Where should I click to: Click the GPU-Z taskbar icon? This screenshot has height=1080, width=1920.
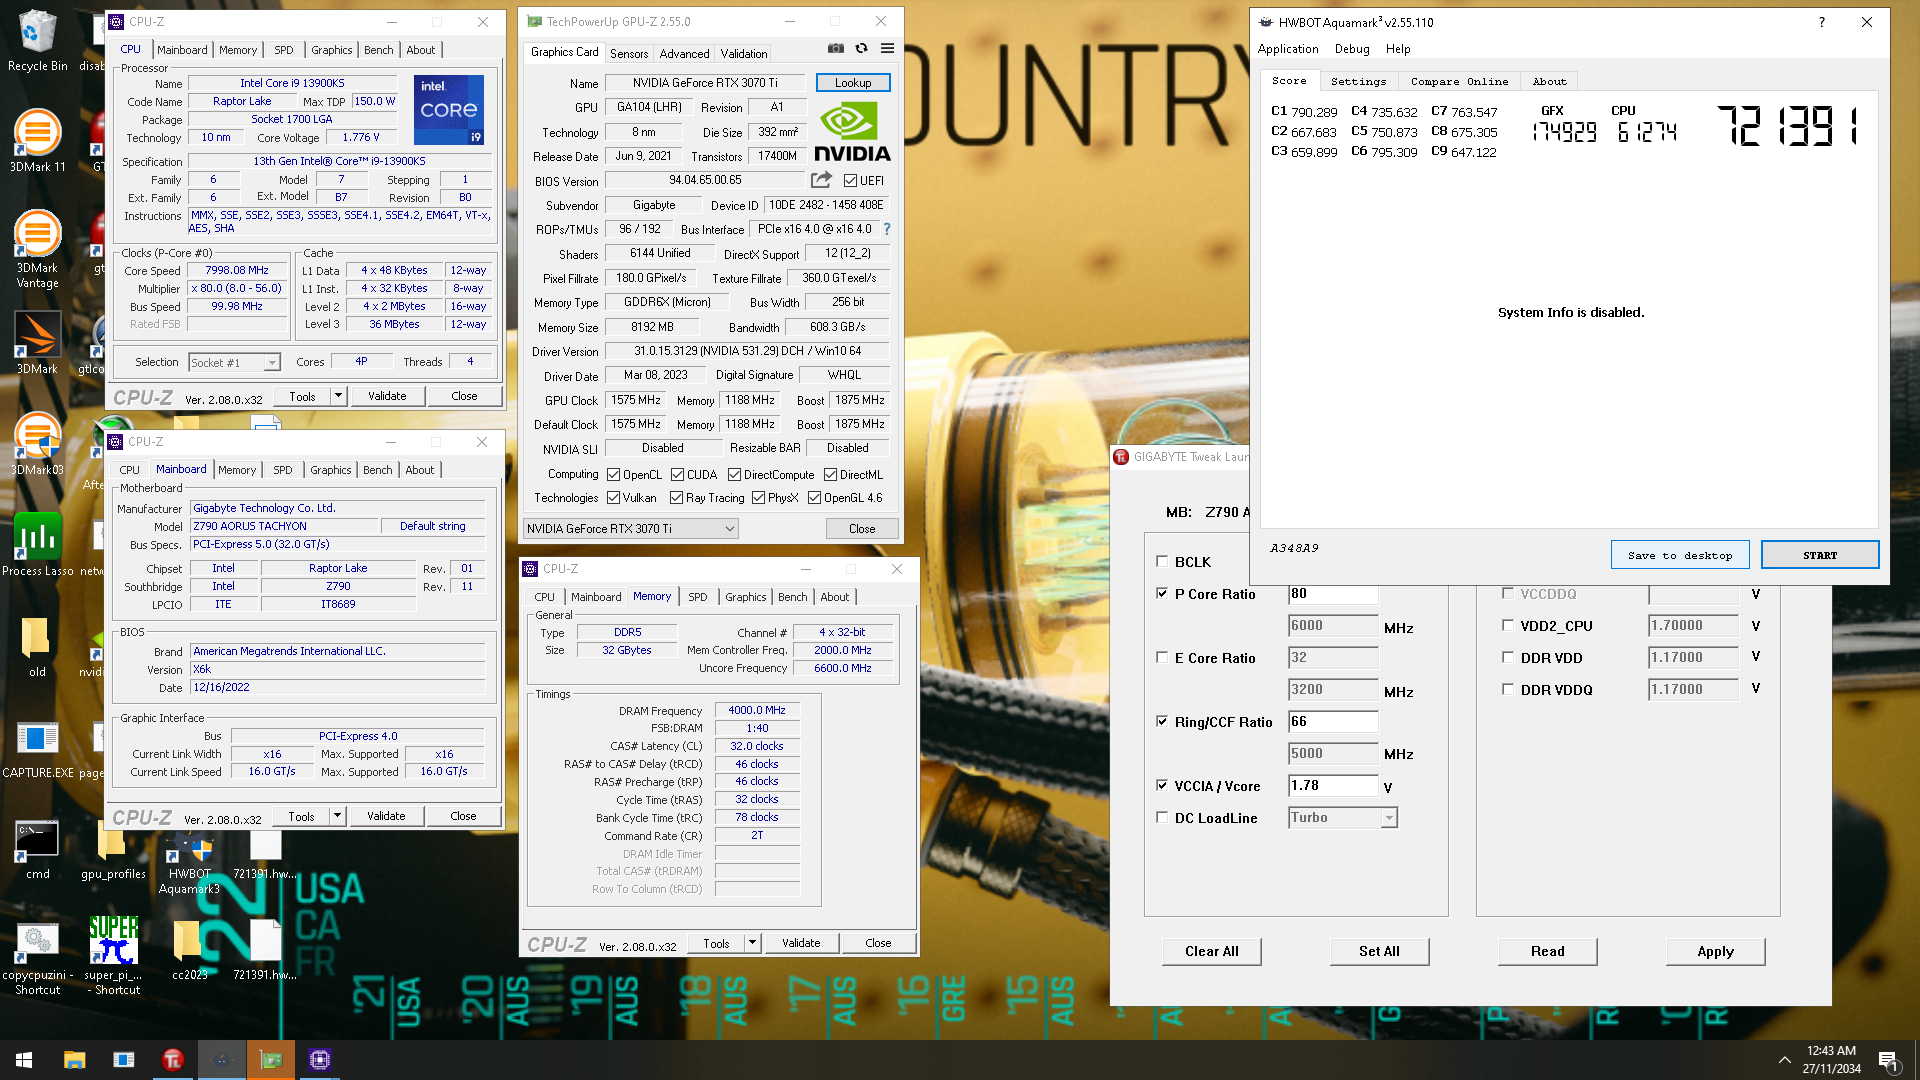(x=271, y=1060)
